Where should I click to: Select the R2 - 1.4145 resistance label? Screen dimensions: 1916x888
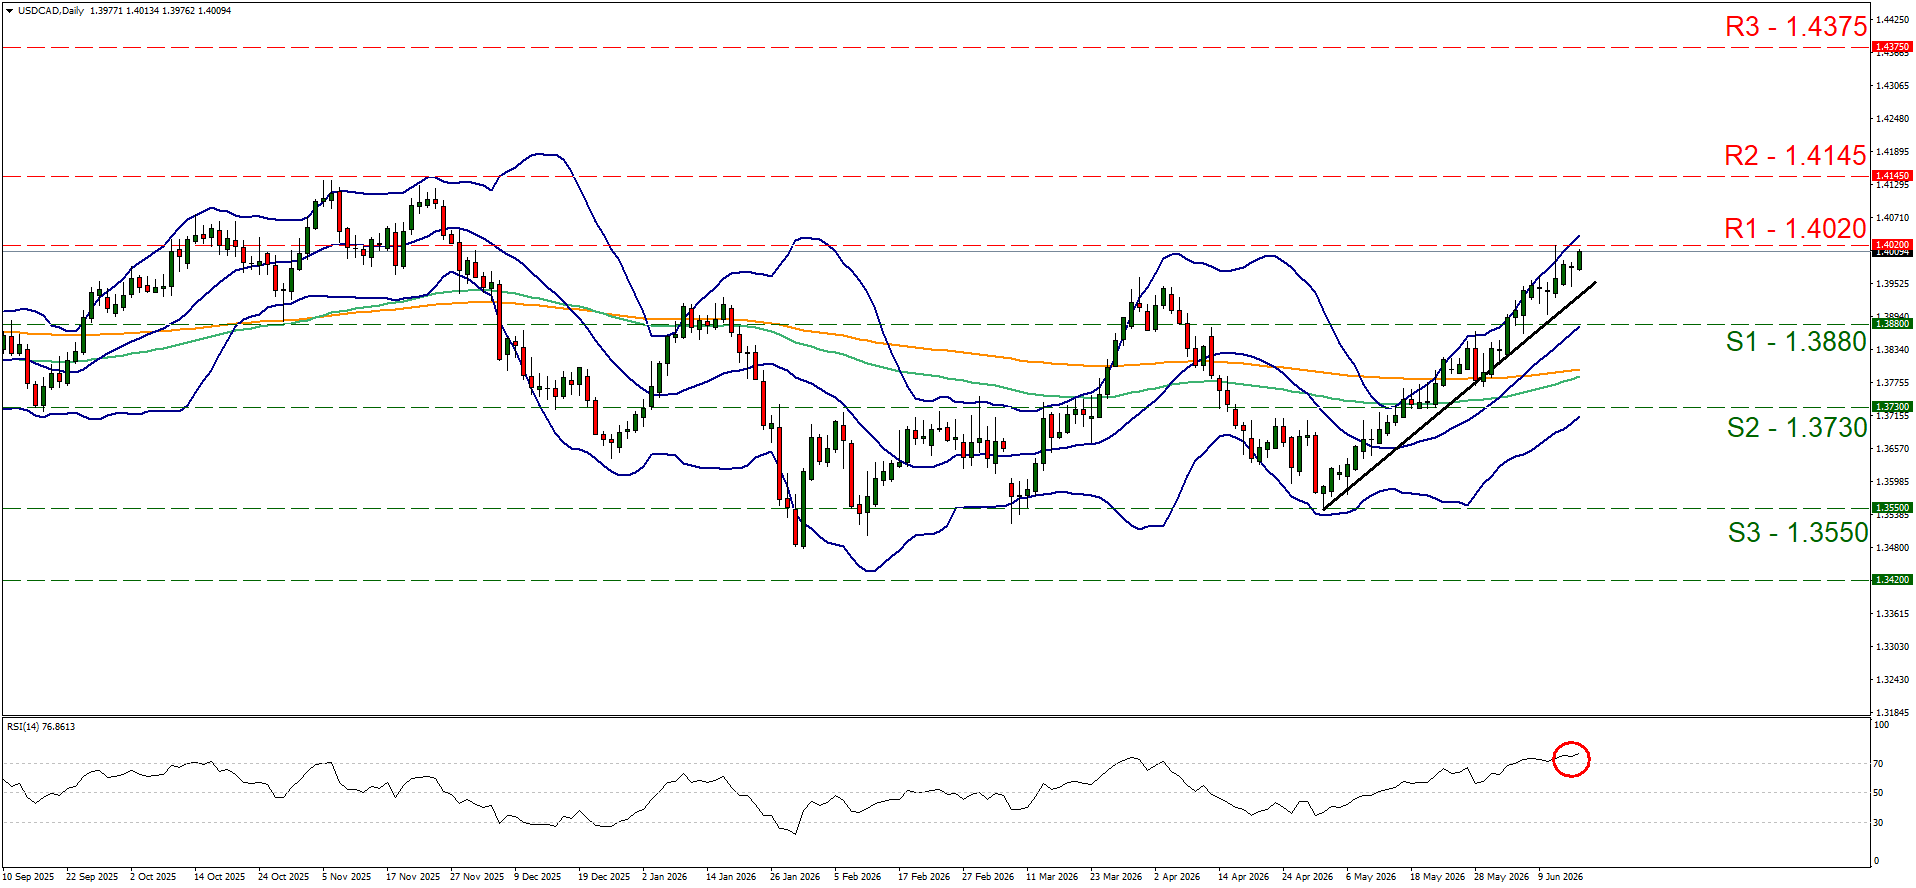(1796, 156)
